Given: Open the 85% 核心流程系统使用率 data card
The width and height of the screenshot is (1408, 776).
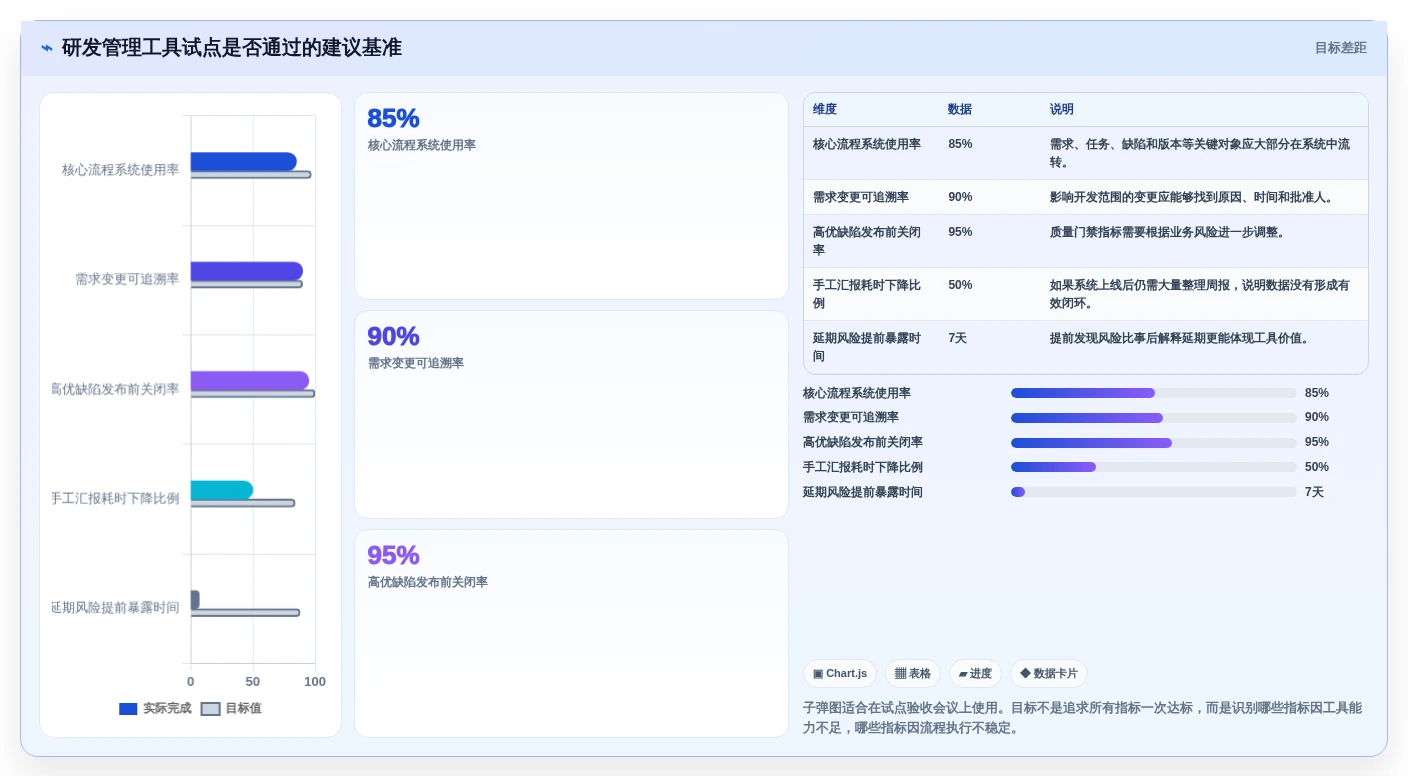Looking at the screenshot, I should 571,196.
